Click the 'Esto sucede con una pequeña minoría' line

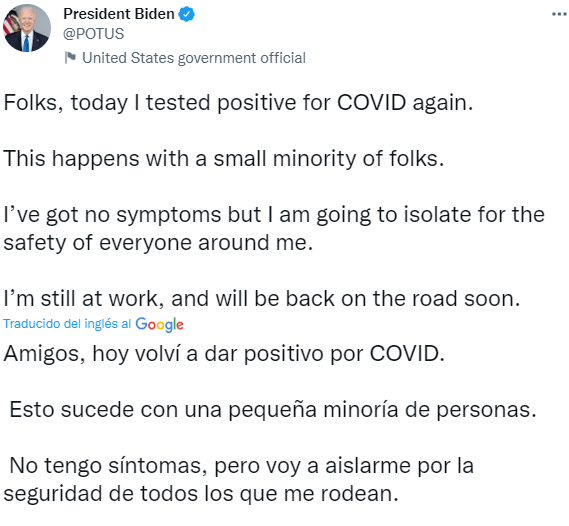click(273, 410)
